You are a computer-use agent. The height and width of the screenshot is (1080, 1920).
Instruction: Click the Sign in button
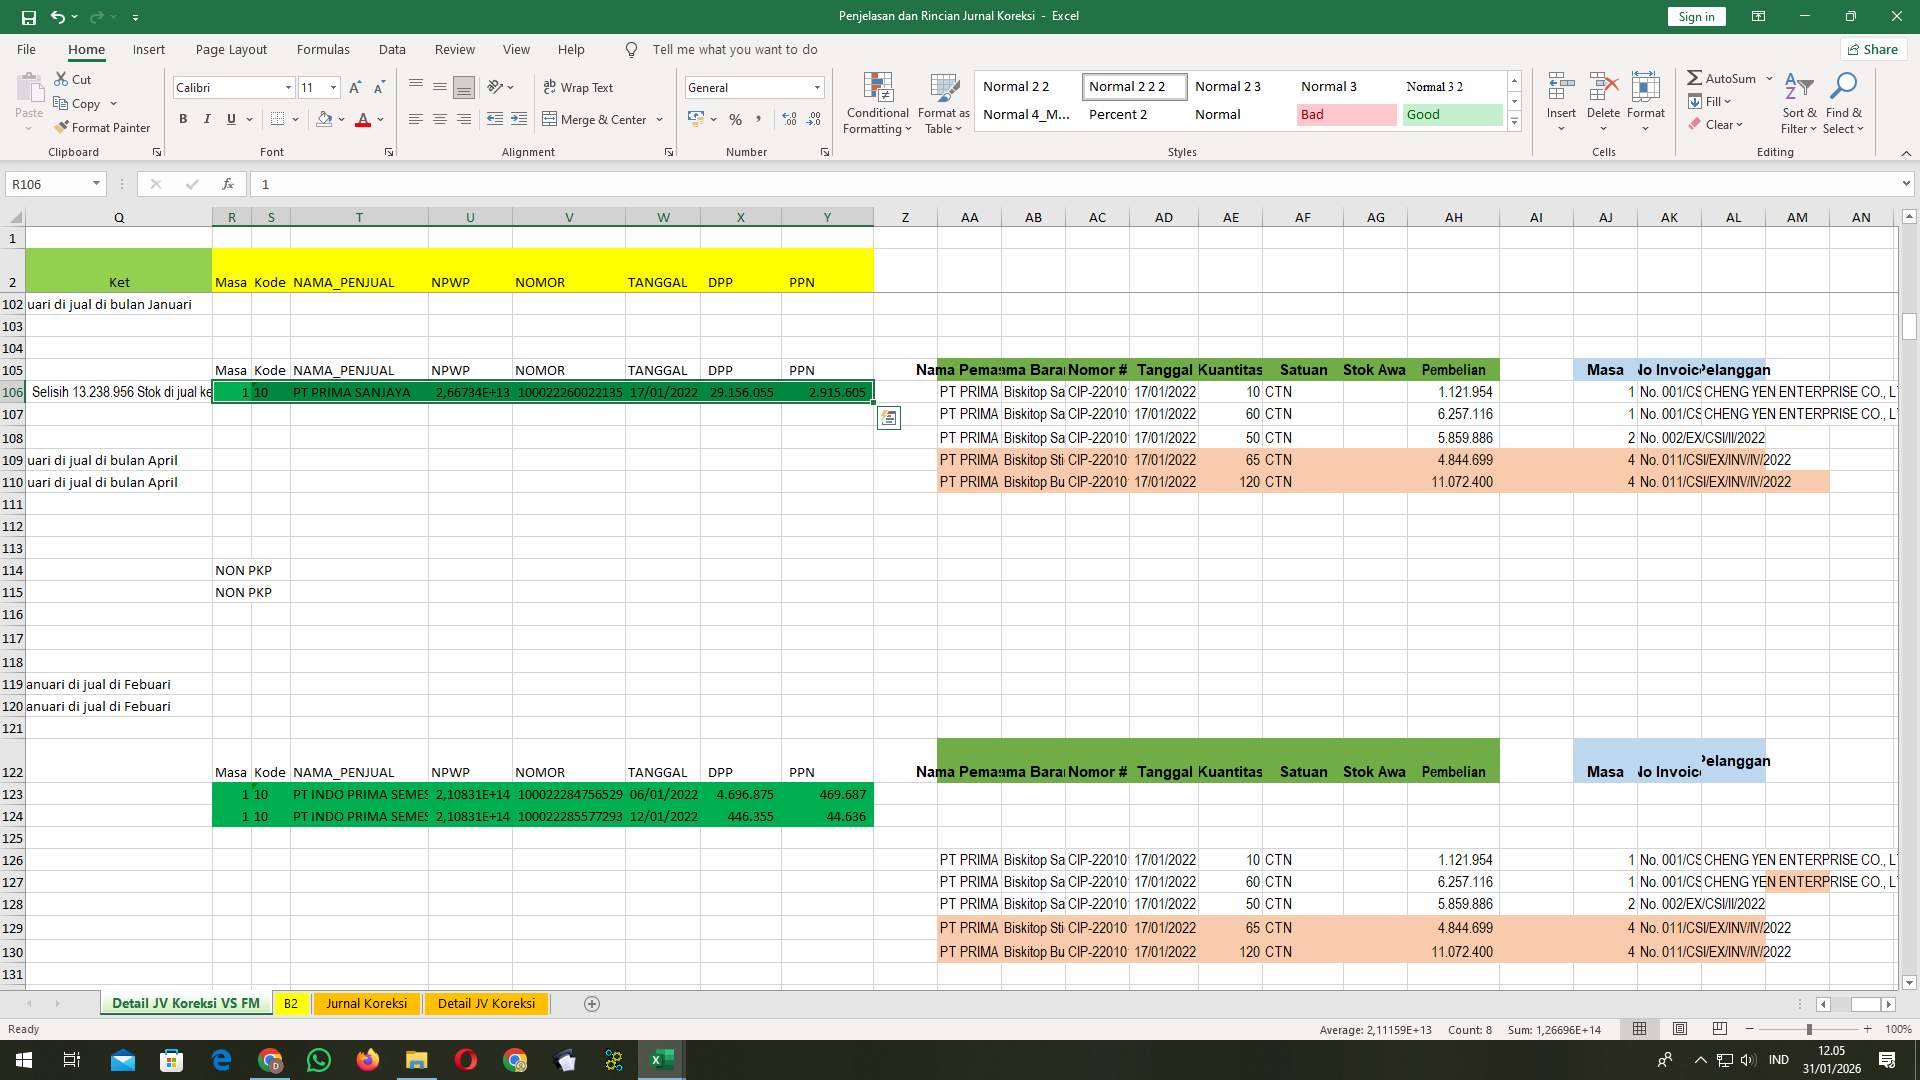pyautogui.click(x=1695, y=16)
